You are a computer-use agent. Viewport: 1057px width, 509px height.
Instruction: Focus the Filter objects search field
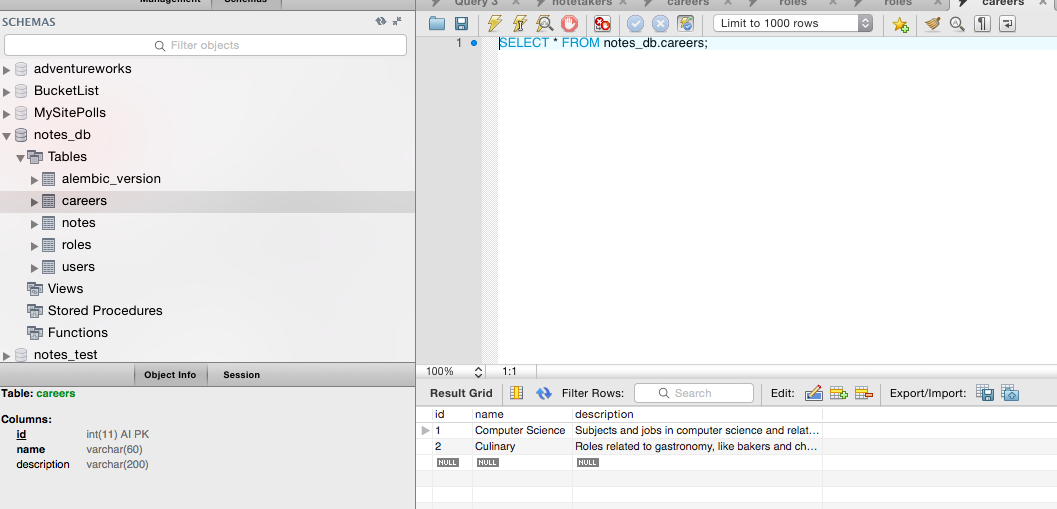[205, 45]
